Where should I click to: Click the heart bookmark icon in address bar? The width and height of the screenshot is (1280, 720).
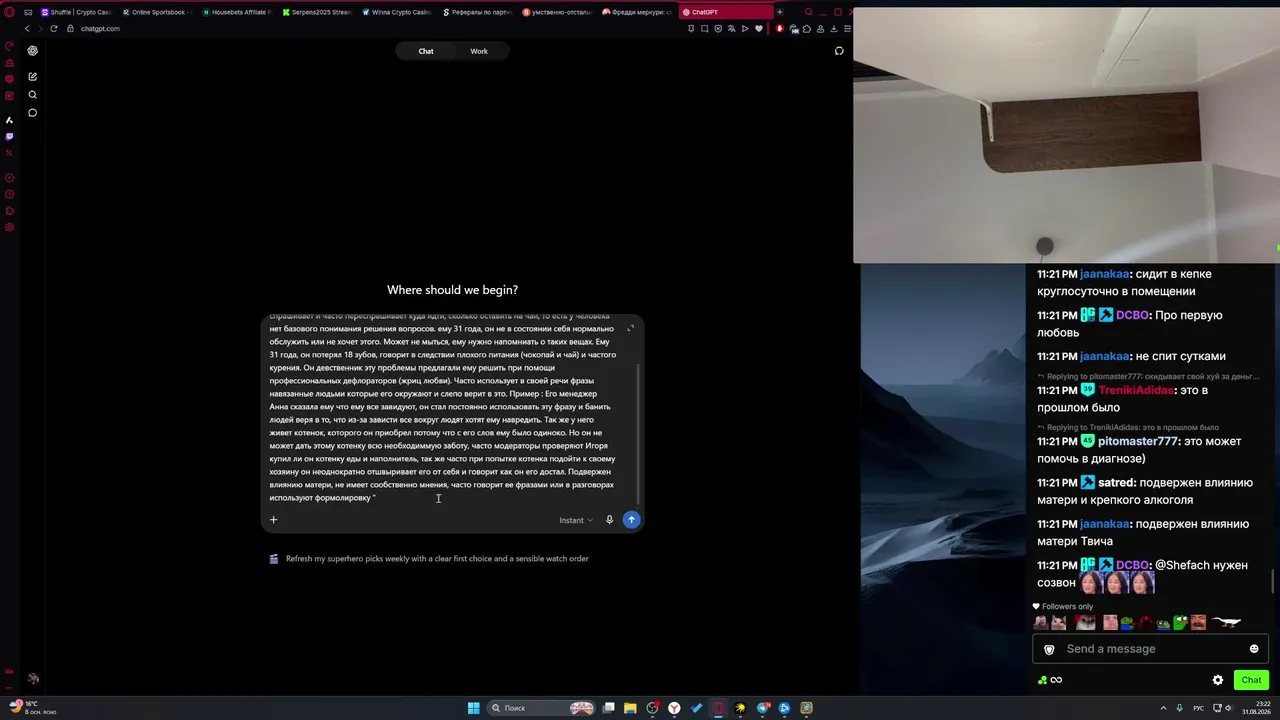[758, 29]
